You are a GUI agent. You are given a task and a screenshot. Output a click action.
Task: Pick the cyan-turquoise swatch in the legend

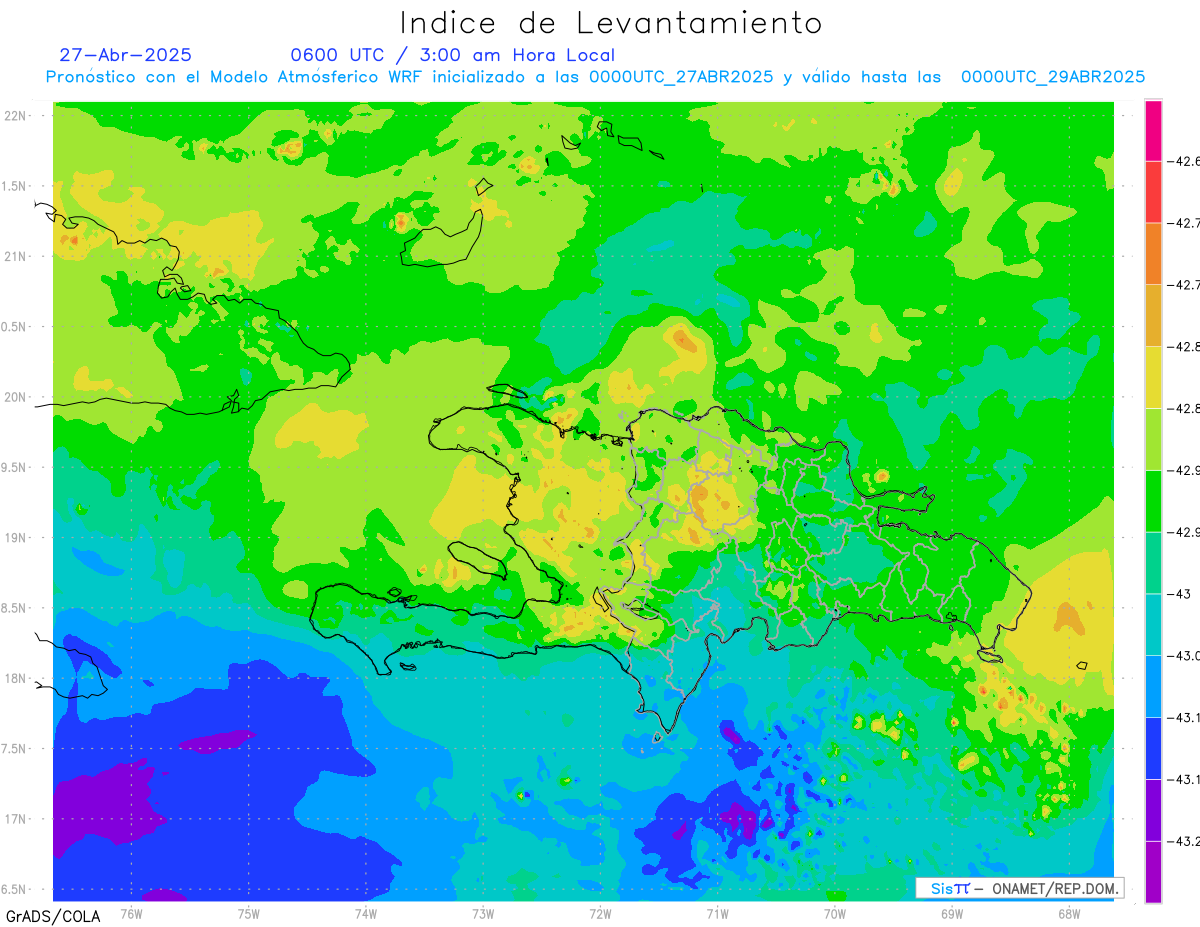1153,624
